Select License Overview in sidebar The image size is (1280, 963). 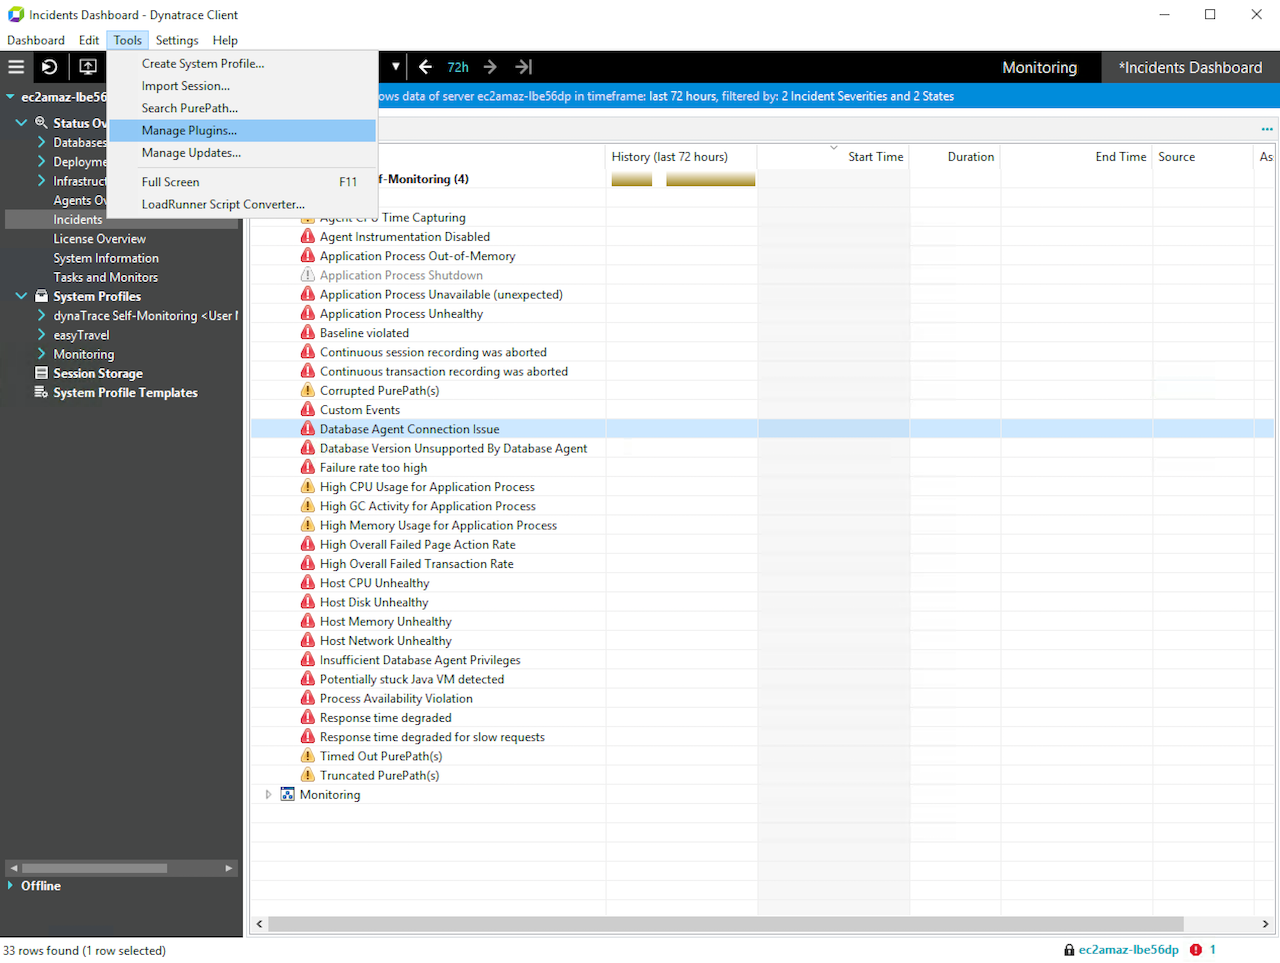pos(99,239)
